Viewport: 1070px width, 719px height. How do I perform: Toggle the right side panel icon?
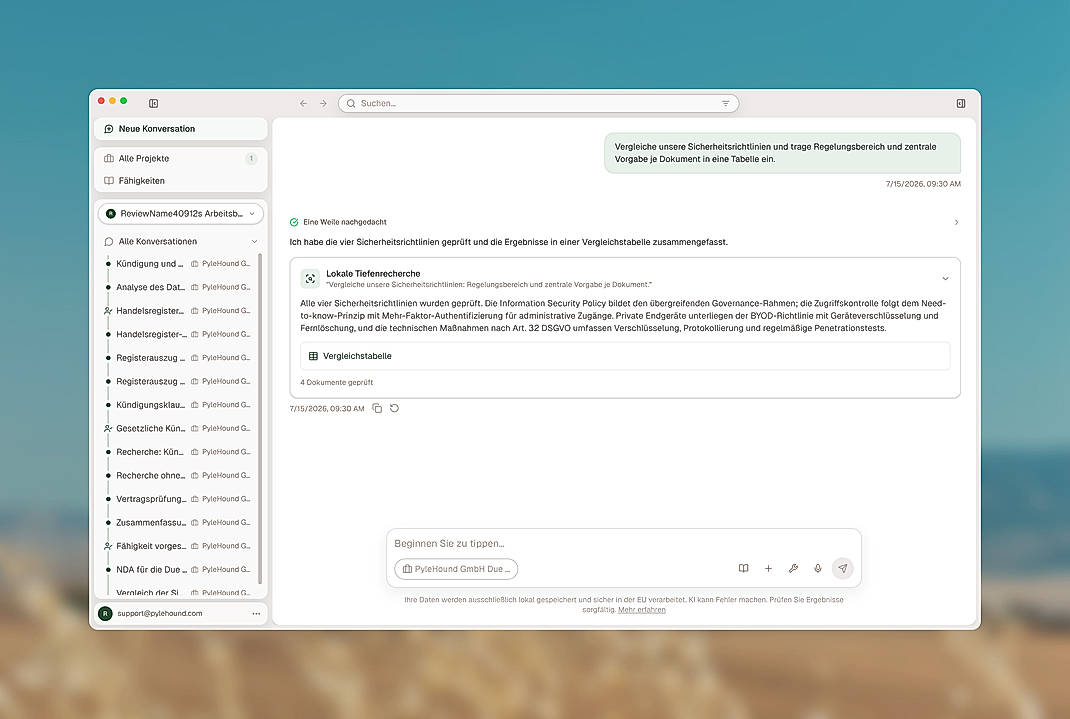(961, 104)
